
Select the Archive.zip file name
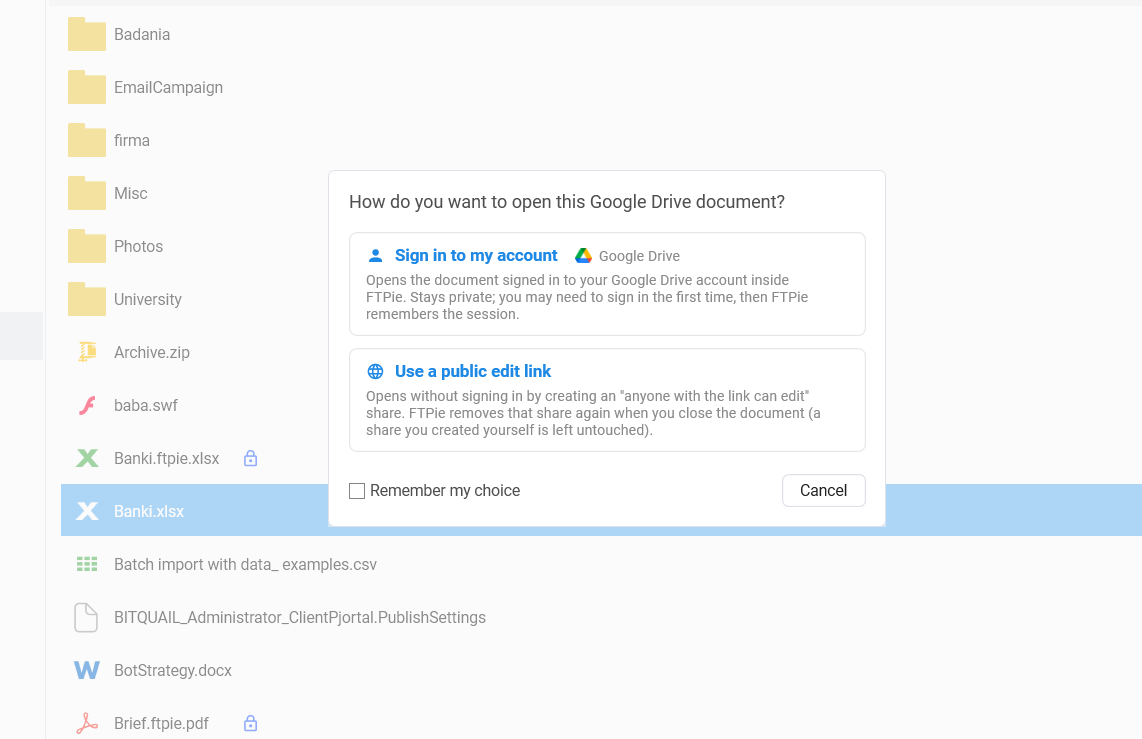[x=151, y=352]
